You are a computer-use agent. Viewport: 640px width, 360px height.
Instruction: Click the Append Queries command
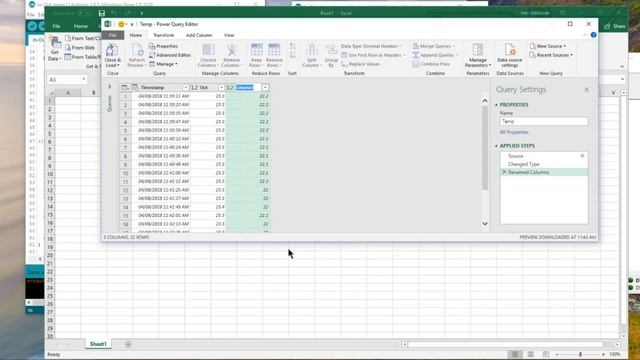435,55
